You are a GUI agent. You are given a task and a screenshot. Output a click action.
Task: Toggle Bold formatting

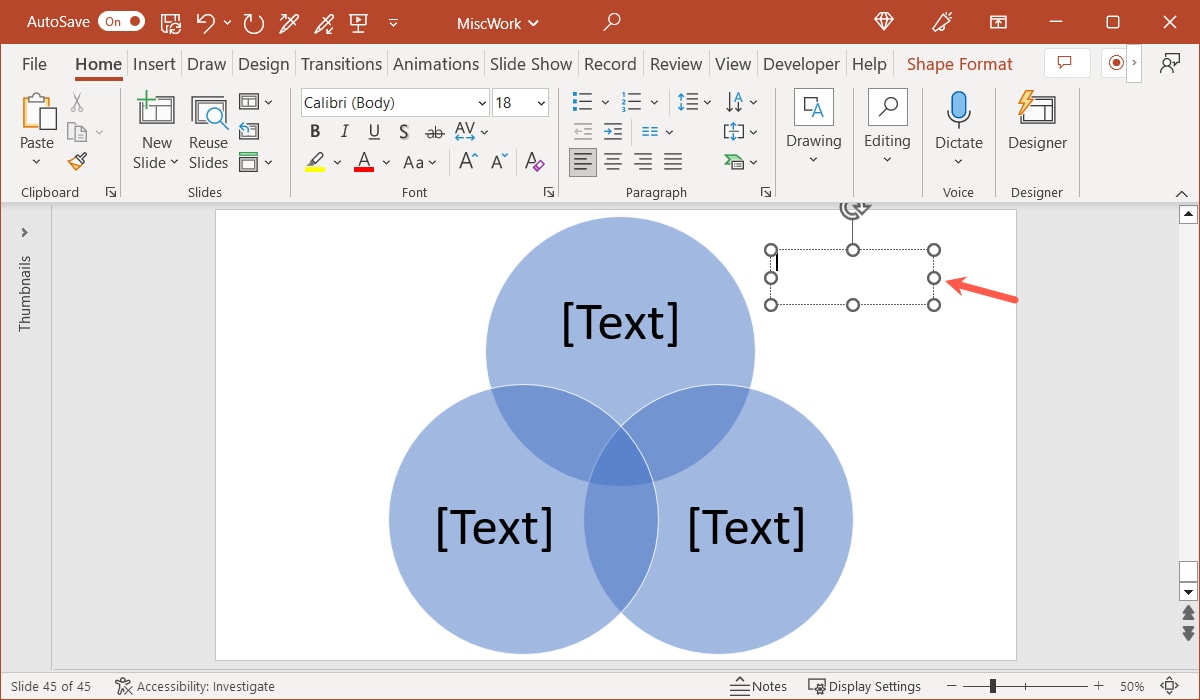click(314, 130)
